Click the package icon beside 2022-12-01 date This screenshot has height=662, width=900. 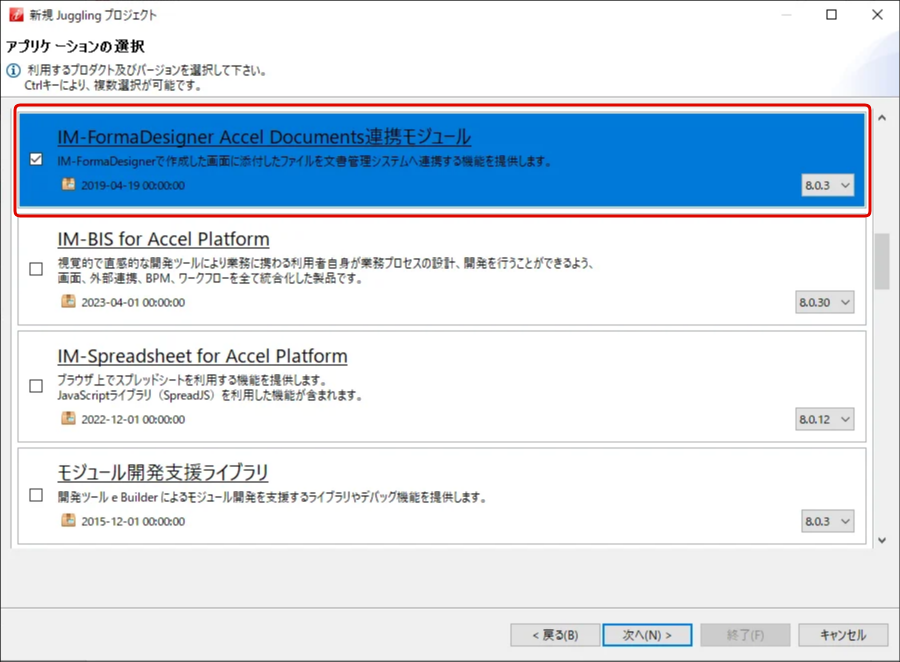(68, 419)
